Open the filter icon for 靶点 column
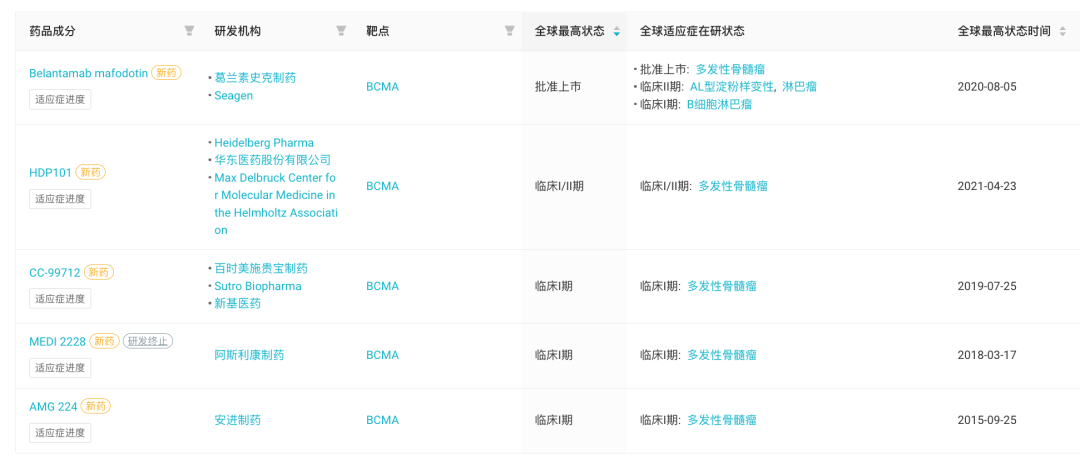The width and height of the screenshot is (1080, 464). coord(509,31)
